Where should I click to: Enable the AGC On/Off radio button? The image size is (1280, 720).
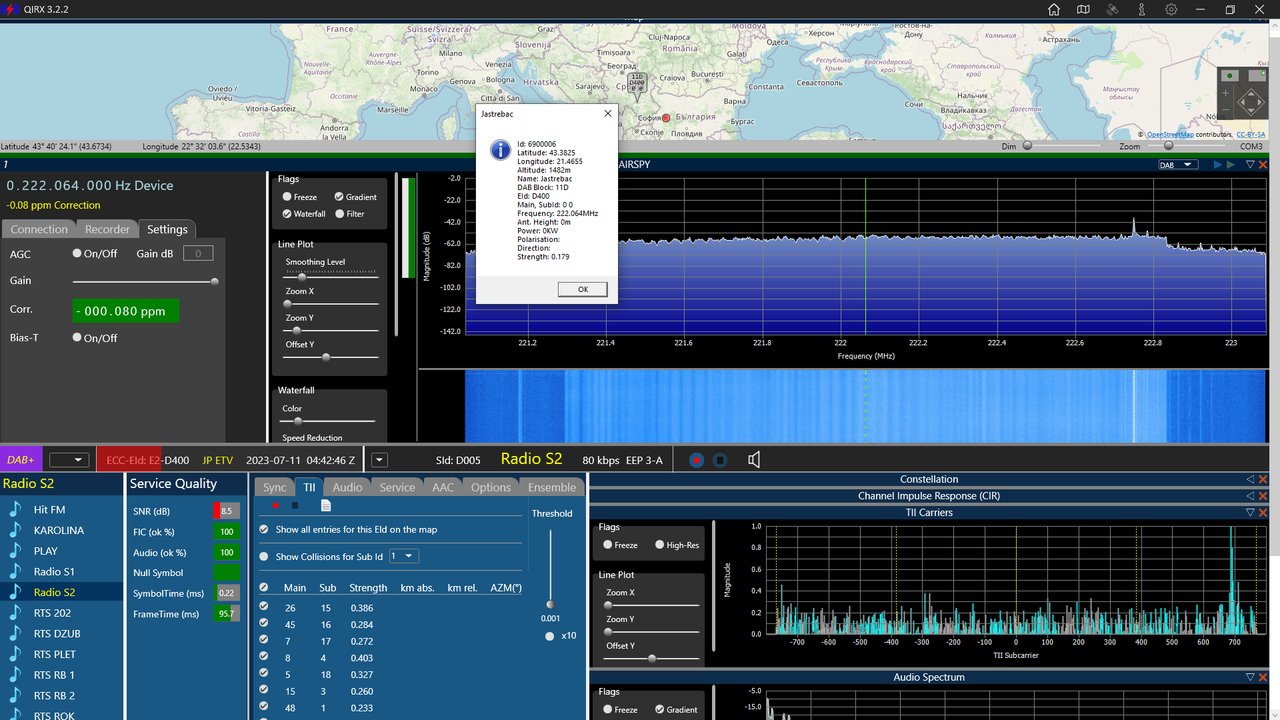point(77,254)
